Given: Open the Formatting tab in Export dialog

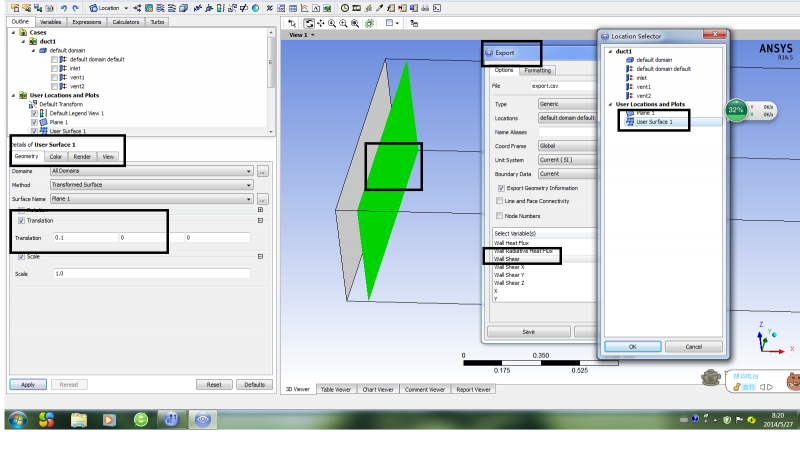Looking at the screenshot, I should point(537,70).
